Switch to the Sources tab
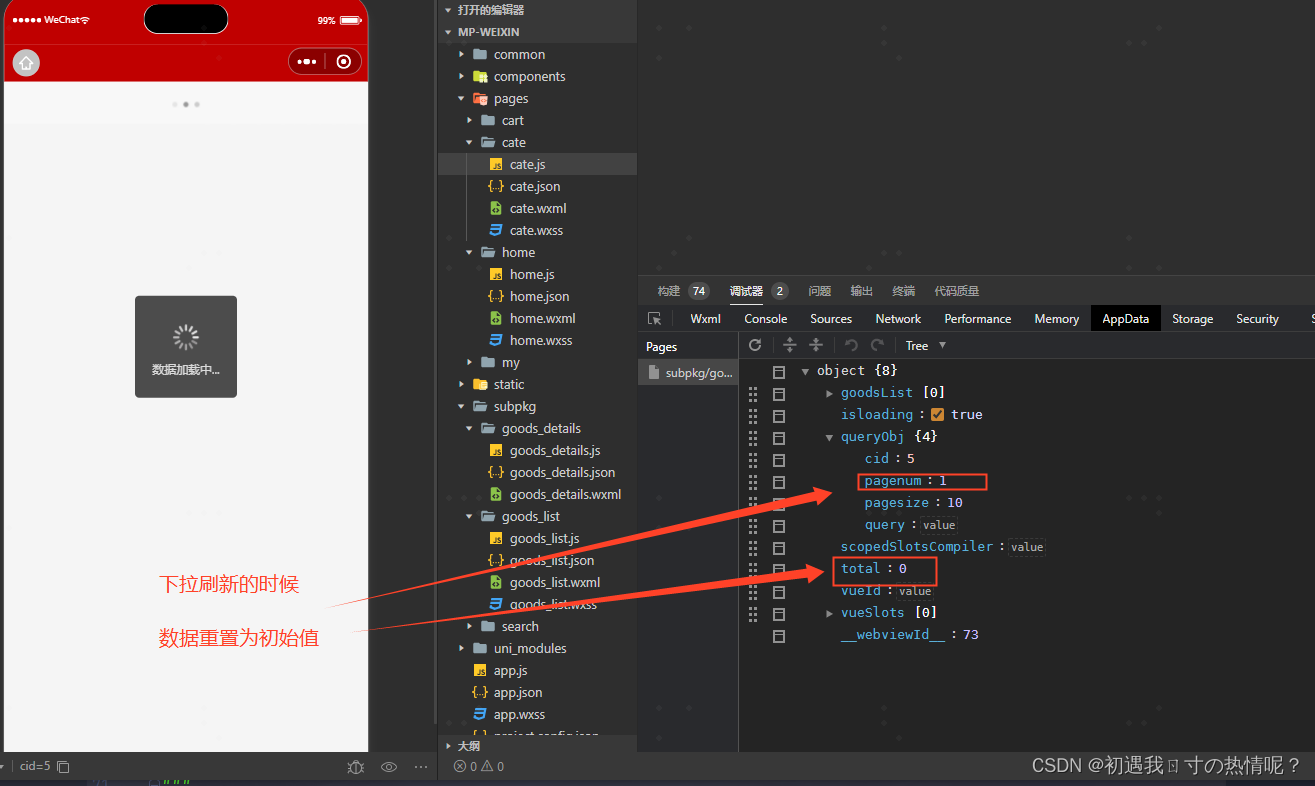Screen dimensions: 1315x786 831,319
